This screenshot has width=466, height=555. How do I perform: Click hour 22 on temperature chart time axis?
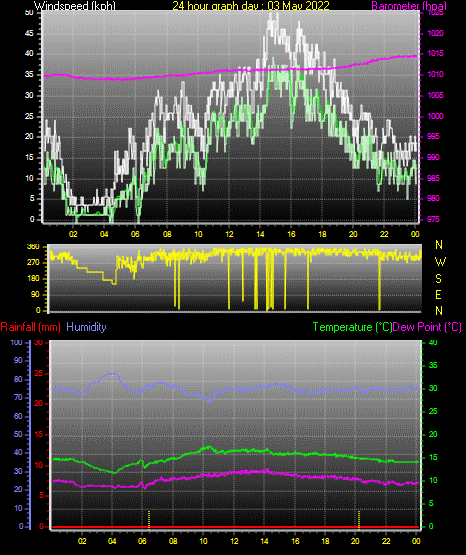click(386, 541)
